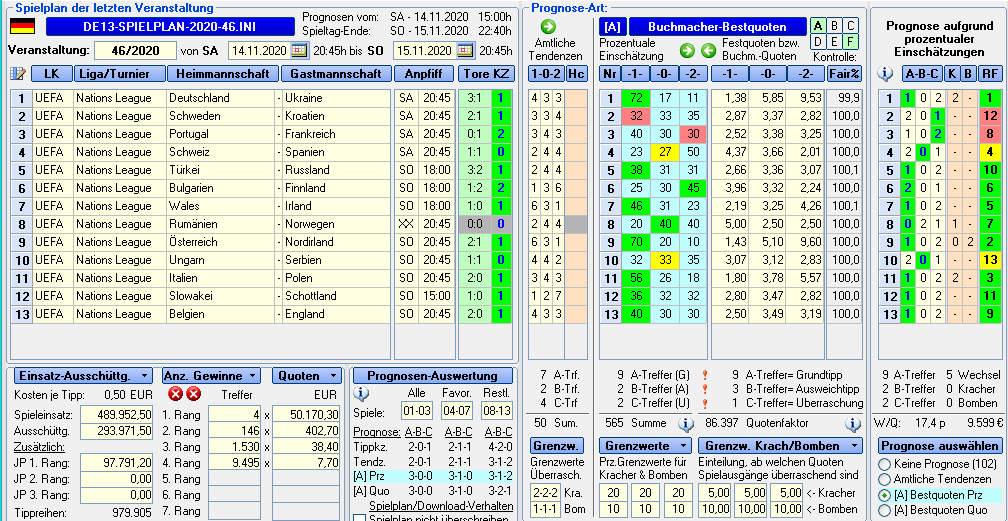Click the Spiele field showing 08-13
Screen dimensions: 1008x521
pyautogui.click(x=497, y=410)
